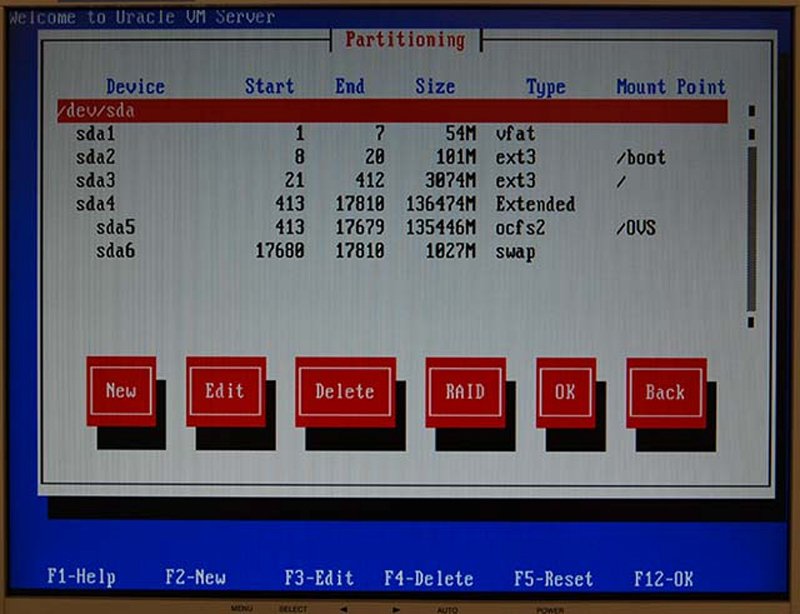This screenshot has width=800, height=614.
Task: Click the Start column header
Action: pyautogui.click(x=269, y=86)
